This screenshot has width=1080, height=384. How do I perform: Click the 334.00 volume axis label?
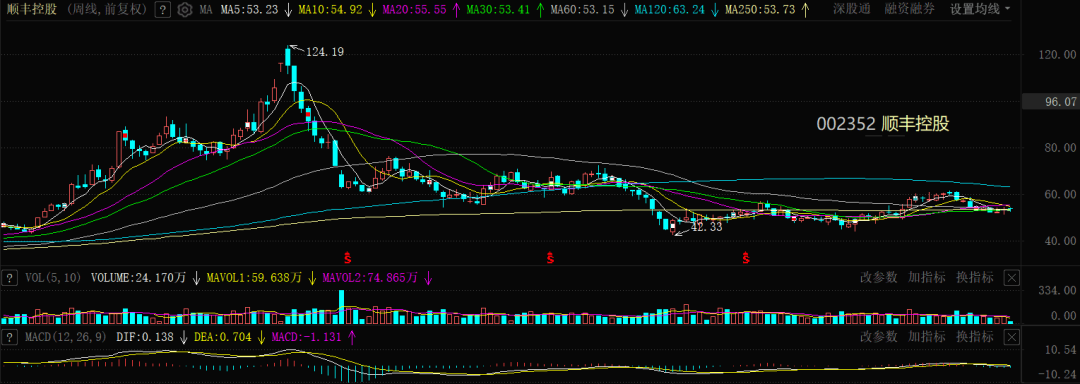click(1057, 291)
